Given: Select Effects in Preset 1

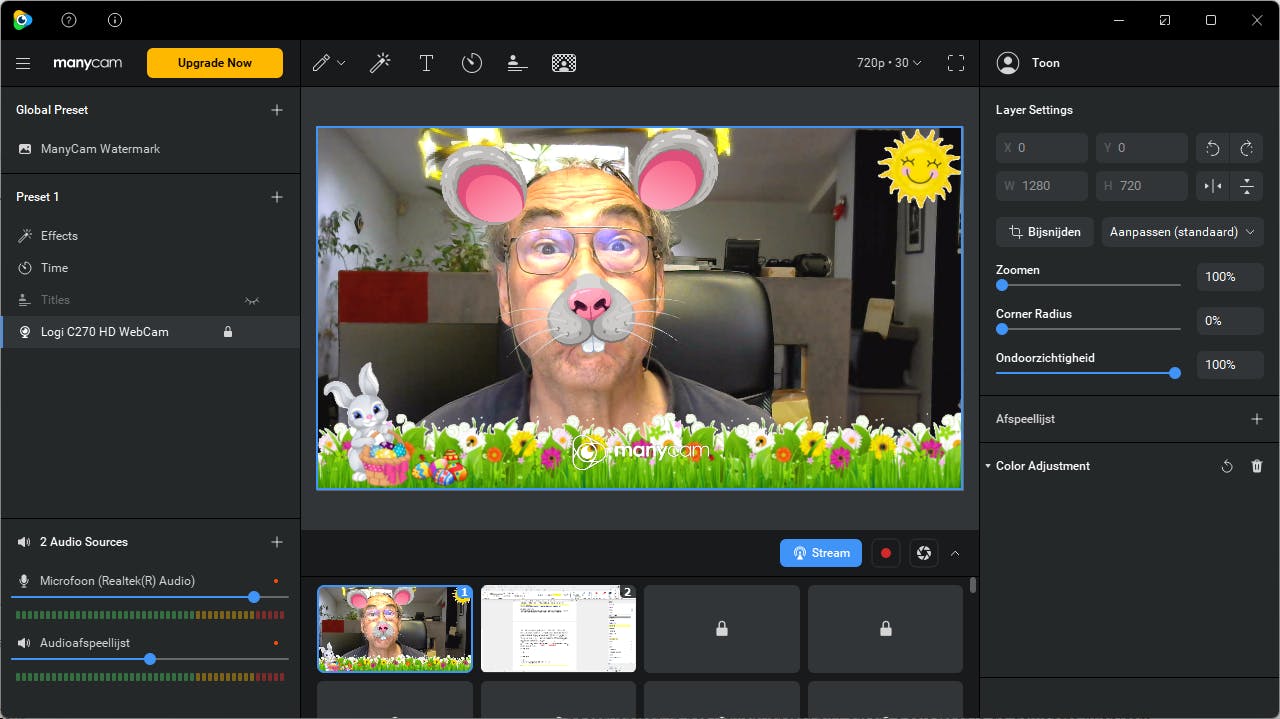Looking at the screenshot, I should pyautogui.click(x=59, y=236).
